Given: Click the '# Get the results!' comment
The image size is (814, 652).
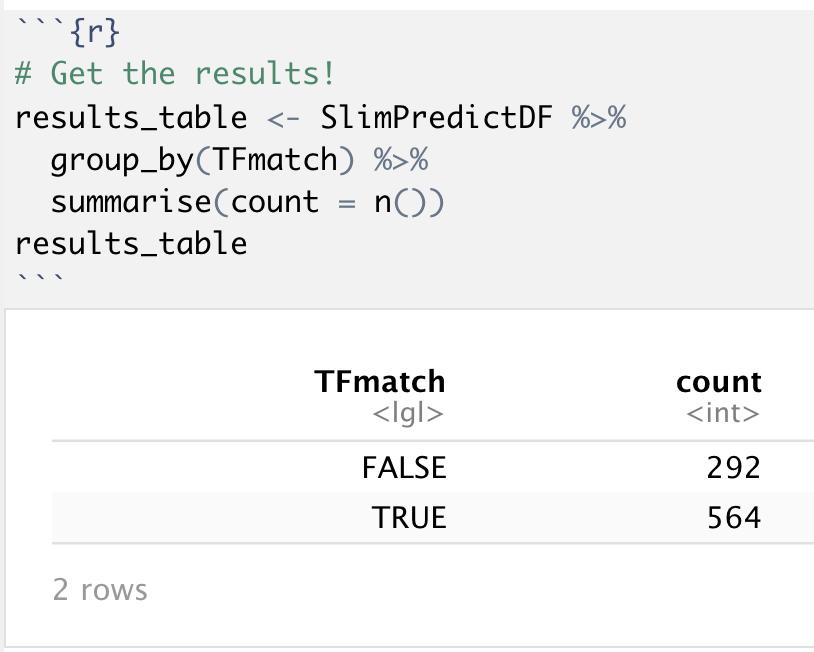Looking at the screenshot, I should [175, 74].
